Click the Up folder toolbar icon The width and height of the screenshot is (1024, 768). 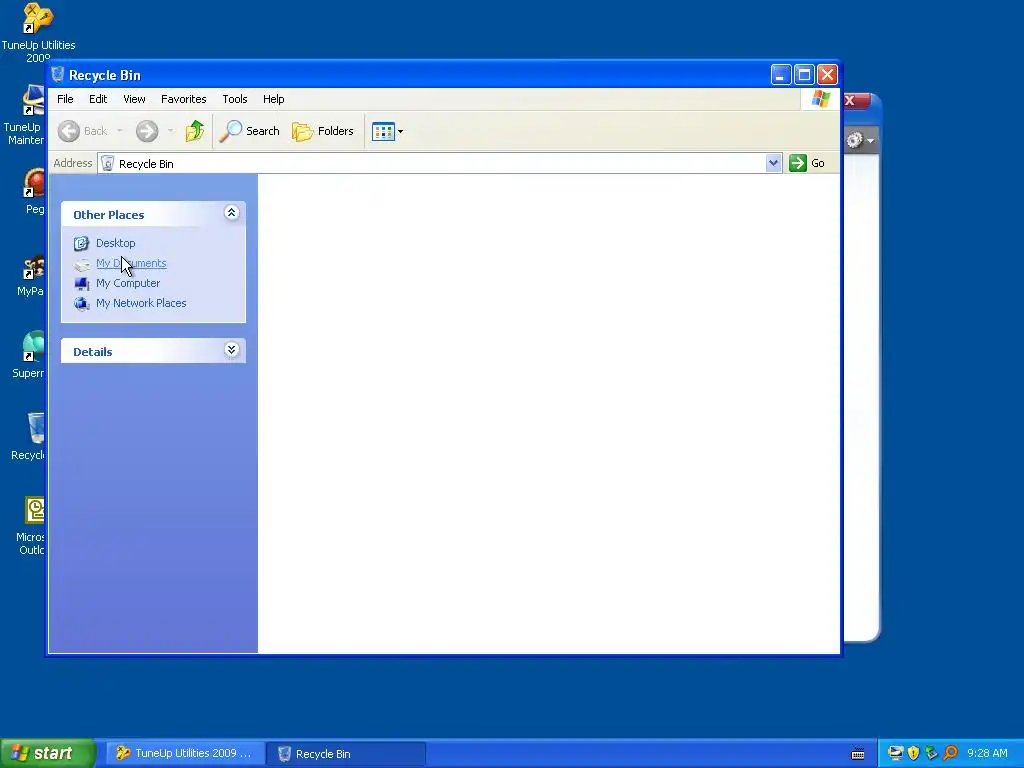[195, 131]
